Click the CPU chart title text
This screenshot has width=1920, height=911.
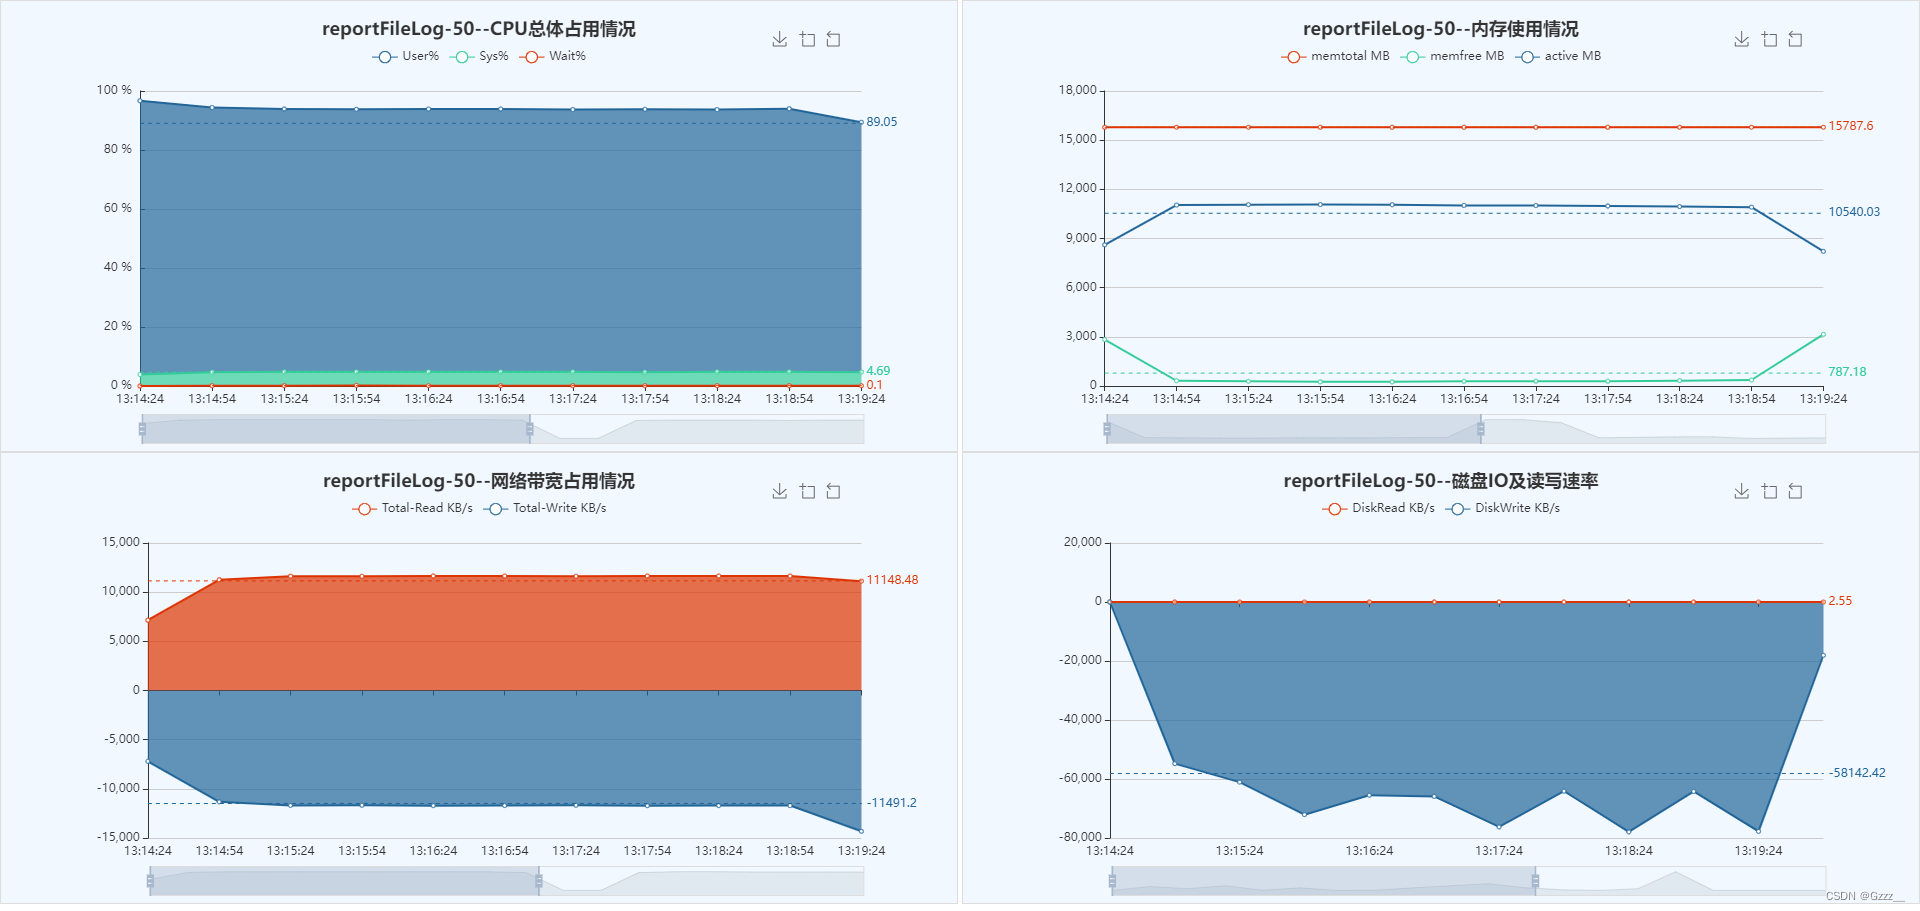coord(478,29)
